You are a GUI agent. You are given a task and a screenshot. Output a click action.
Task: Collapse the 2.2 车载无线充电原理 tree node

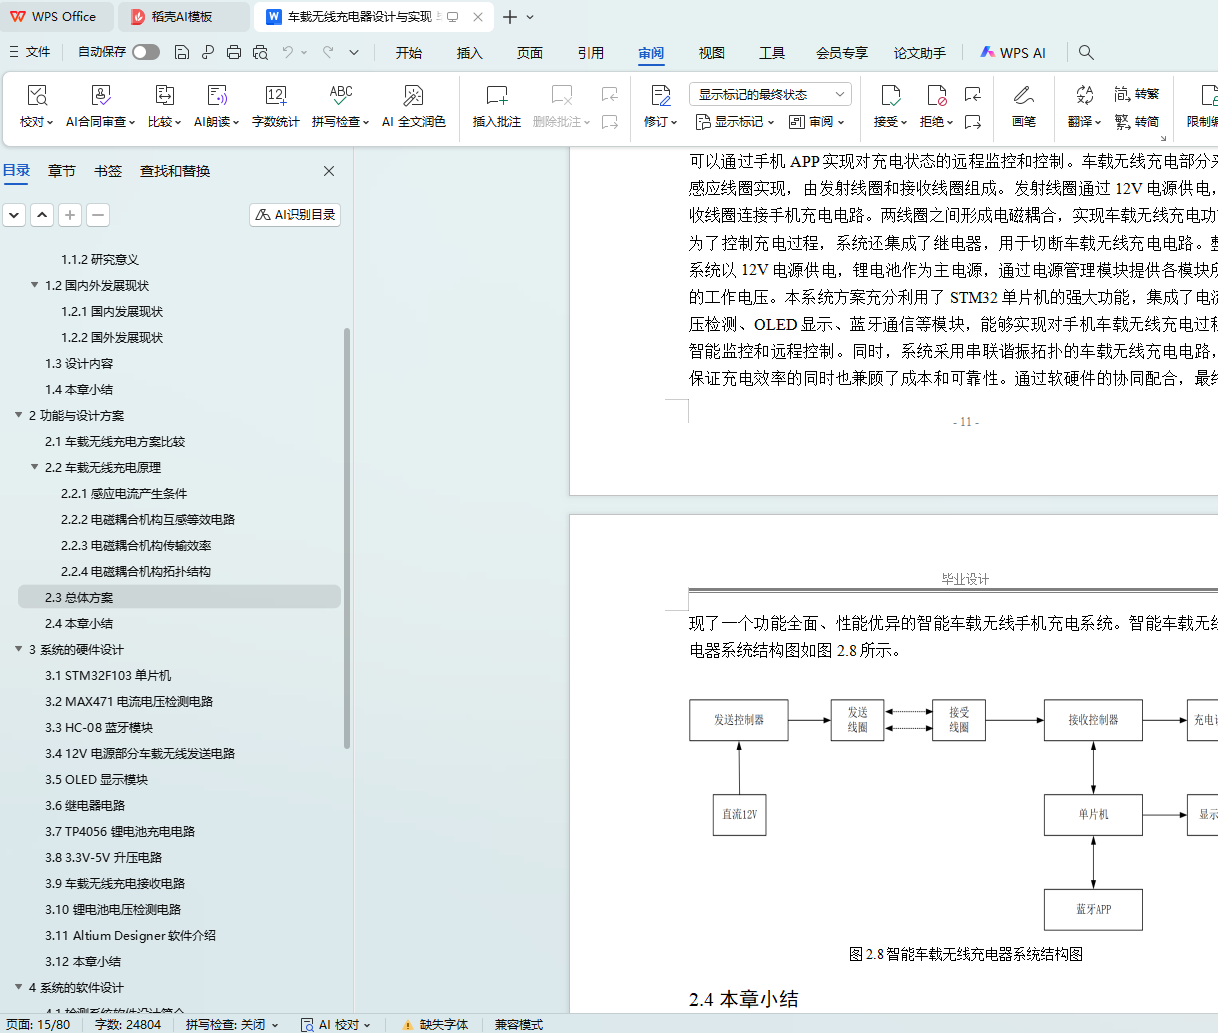35,467
